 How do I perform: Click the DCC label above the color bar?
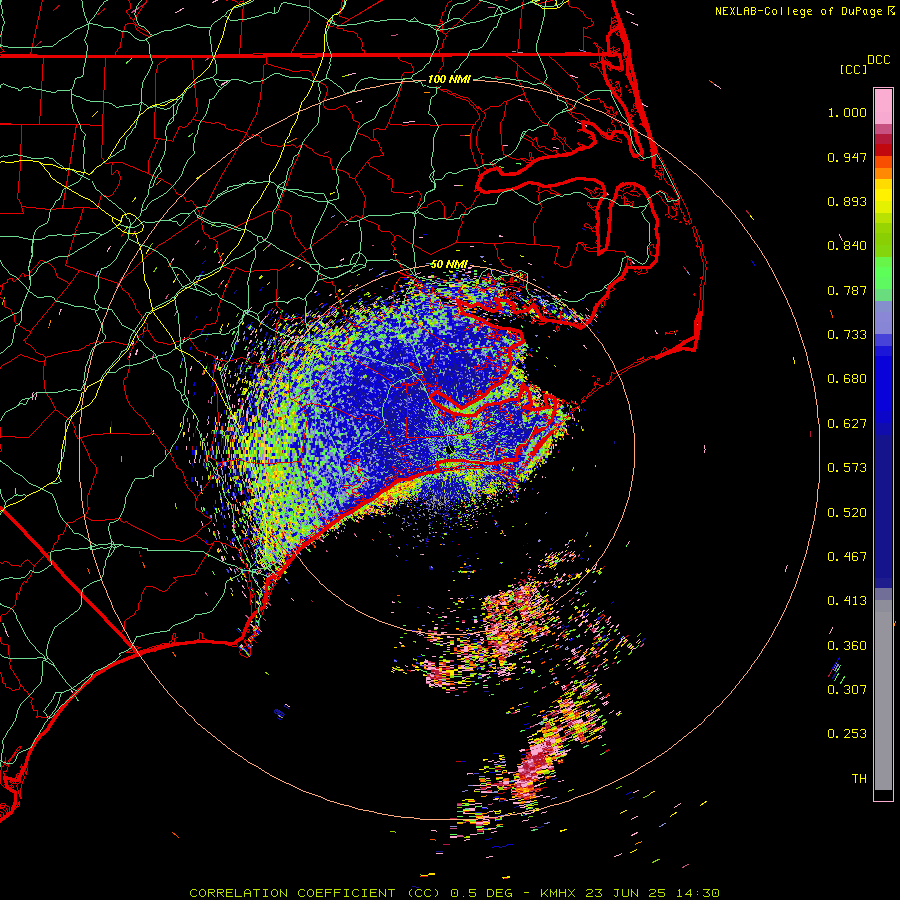(878, 60)
